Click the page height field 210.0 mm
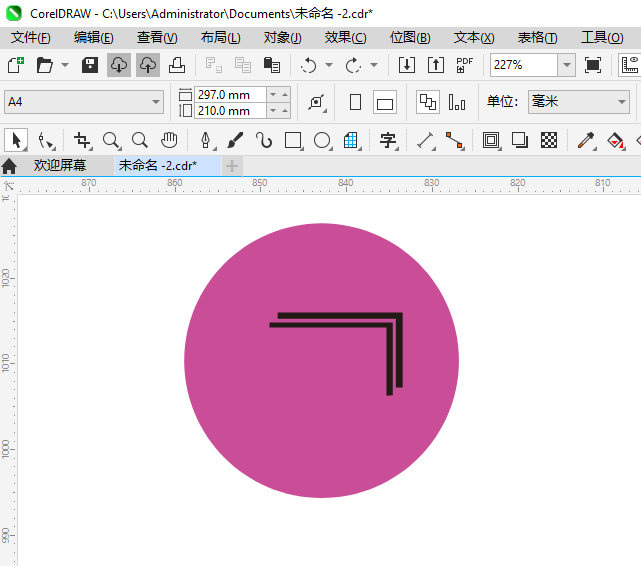641x566 pixels. [x=230, y=110]
